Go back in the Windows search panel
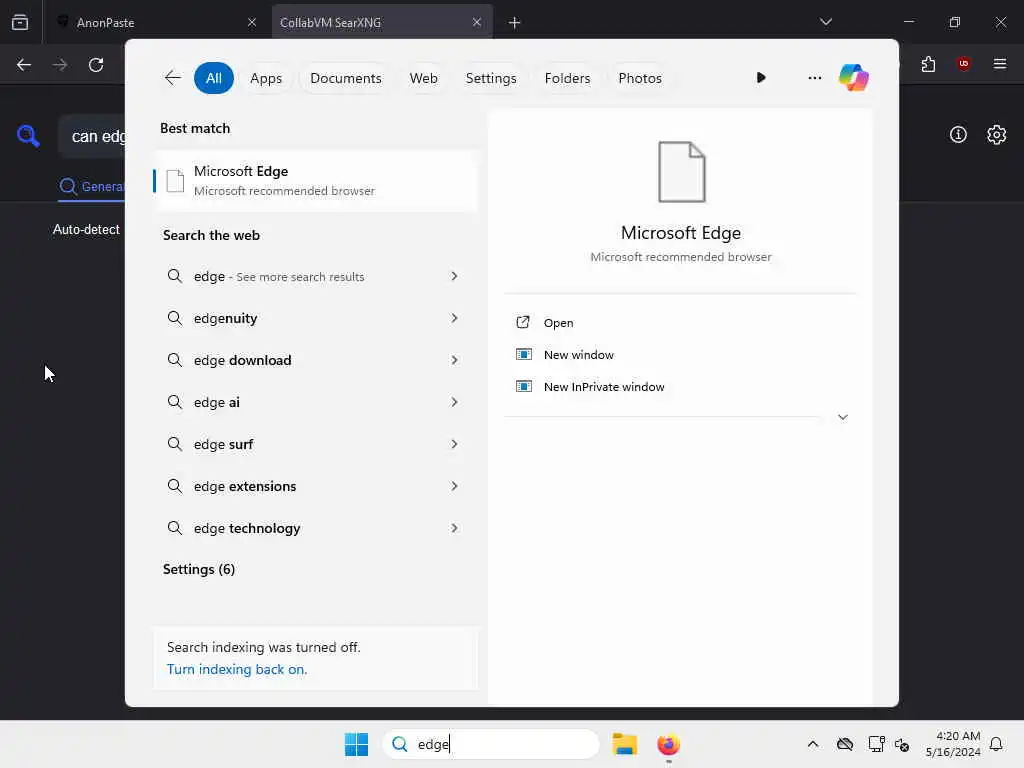Viewport: 1024px width, 768px height. coord(172,78)
